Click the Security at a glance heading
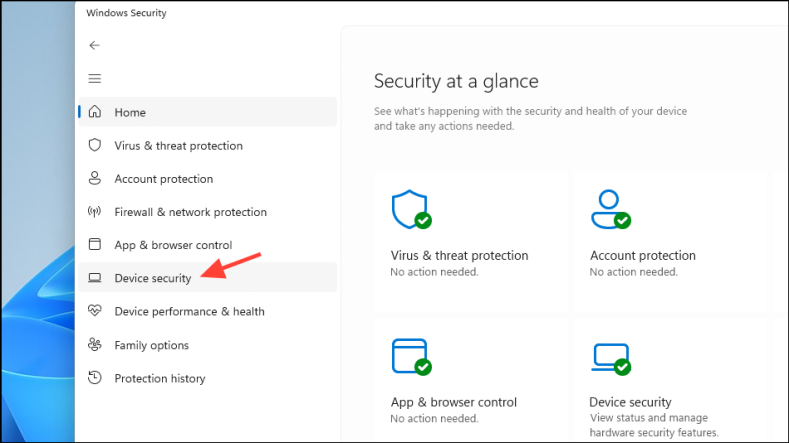789x443 pixels. tap(456, 81)
